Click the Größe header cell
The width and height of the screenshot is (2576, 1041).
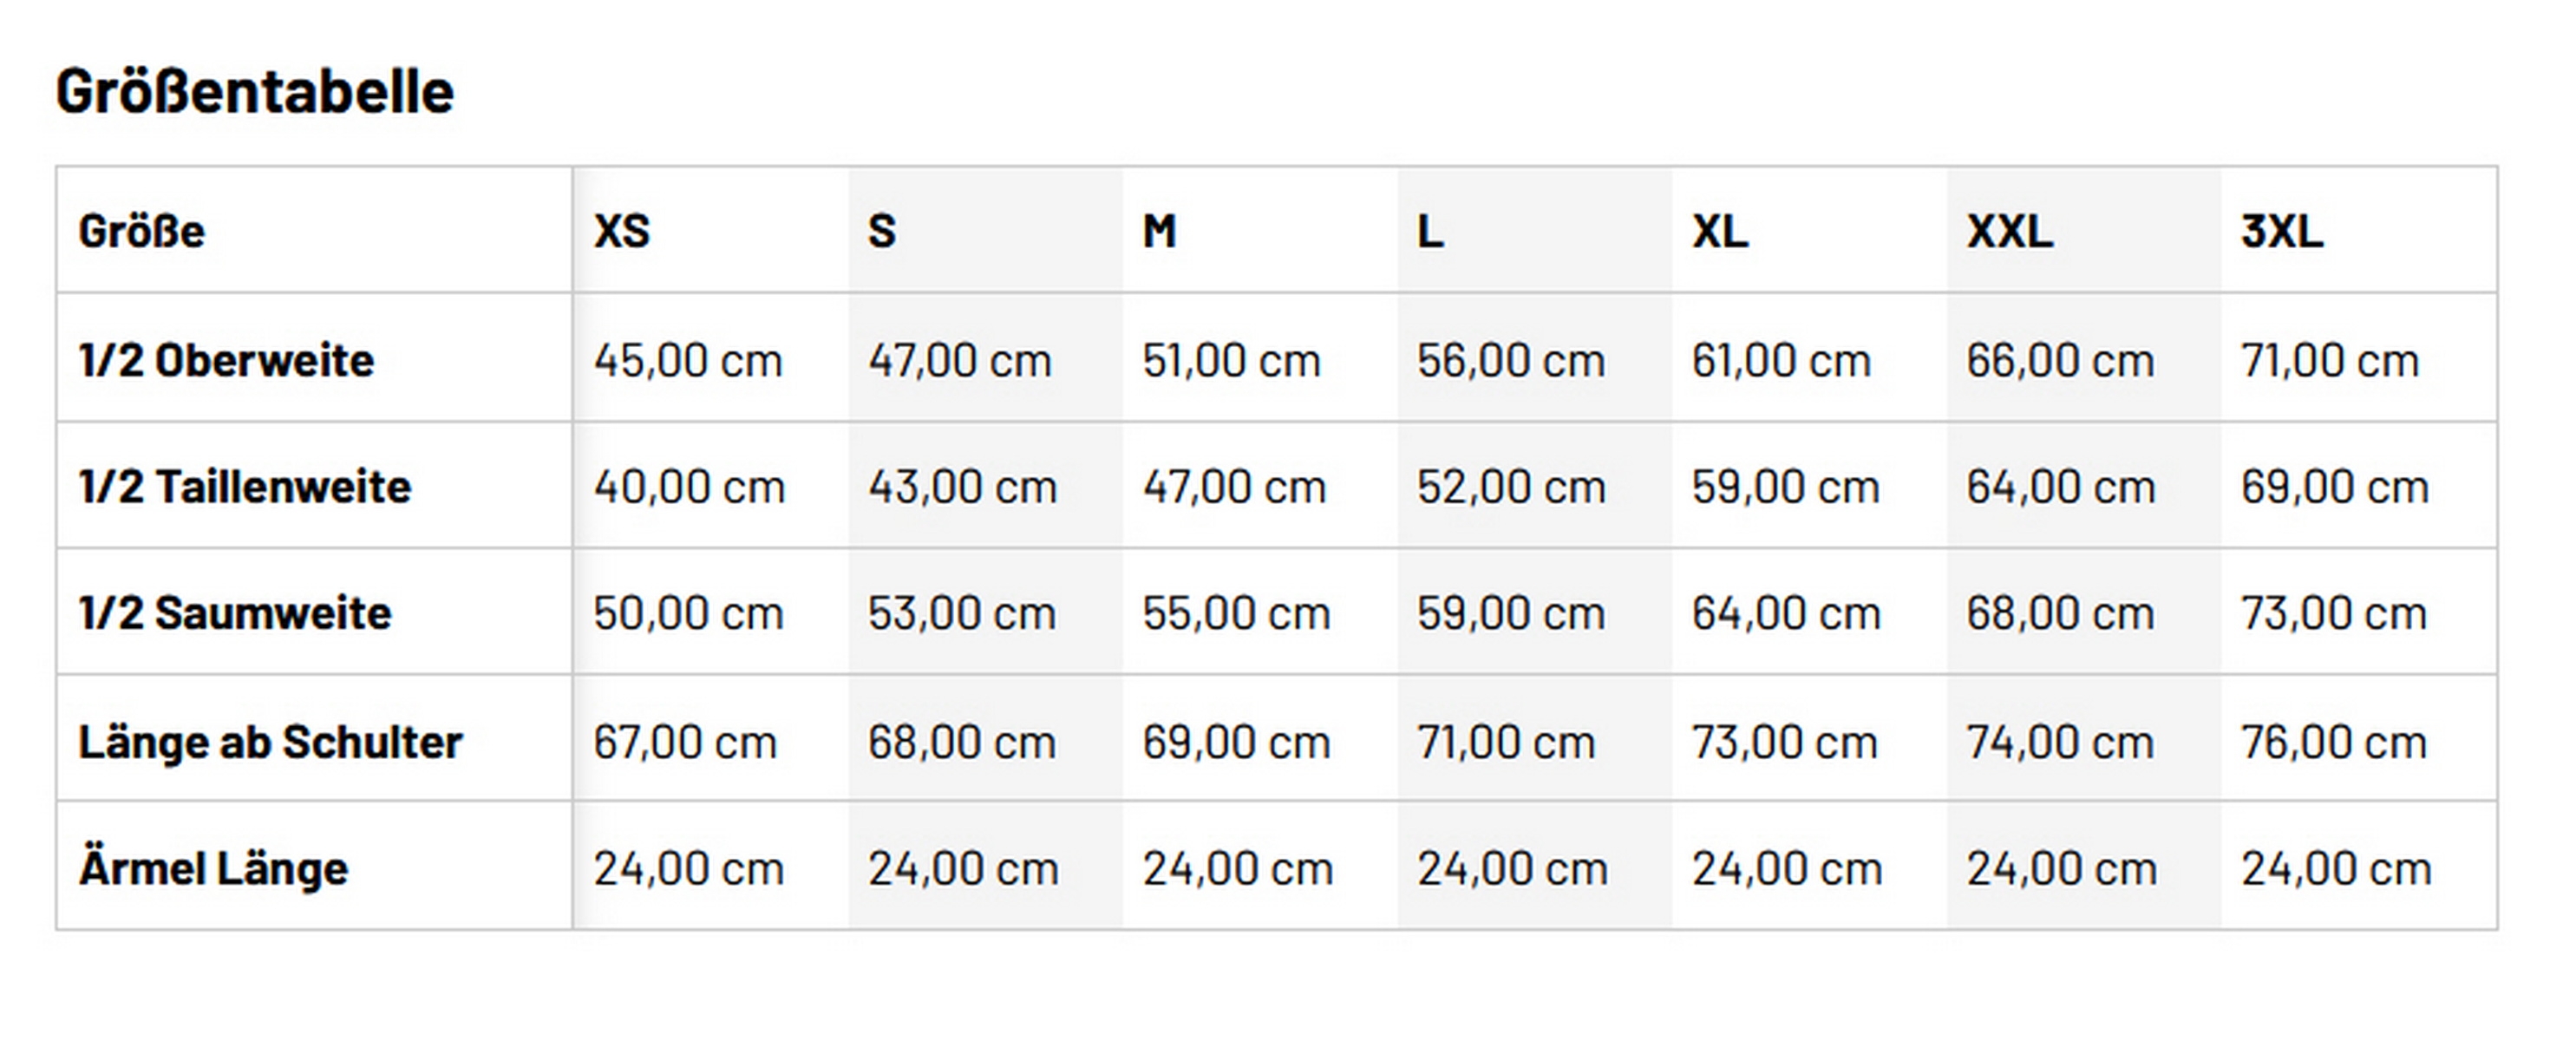[x=142, y=232]
